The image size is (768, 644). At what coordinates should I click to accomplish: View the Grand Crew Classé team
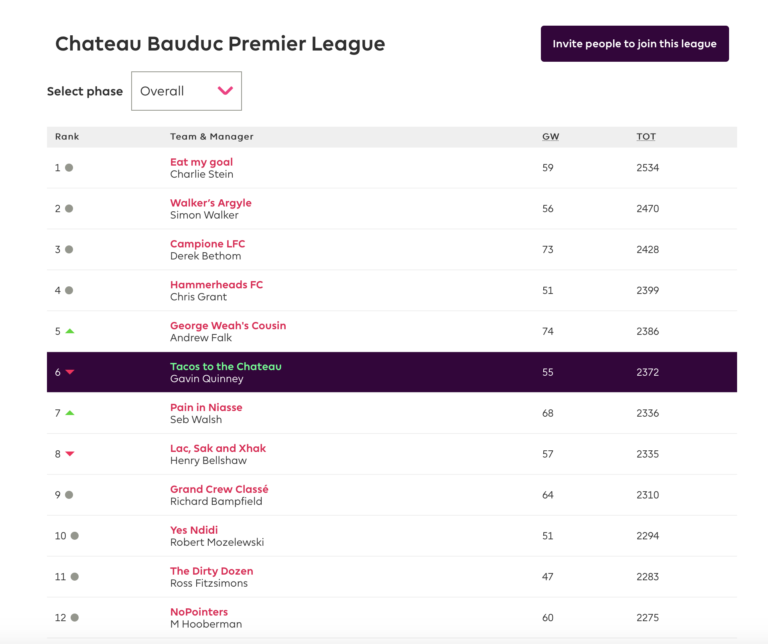pos(219,490)
